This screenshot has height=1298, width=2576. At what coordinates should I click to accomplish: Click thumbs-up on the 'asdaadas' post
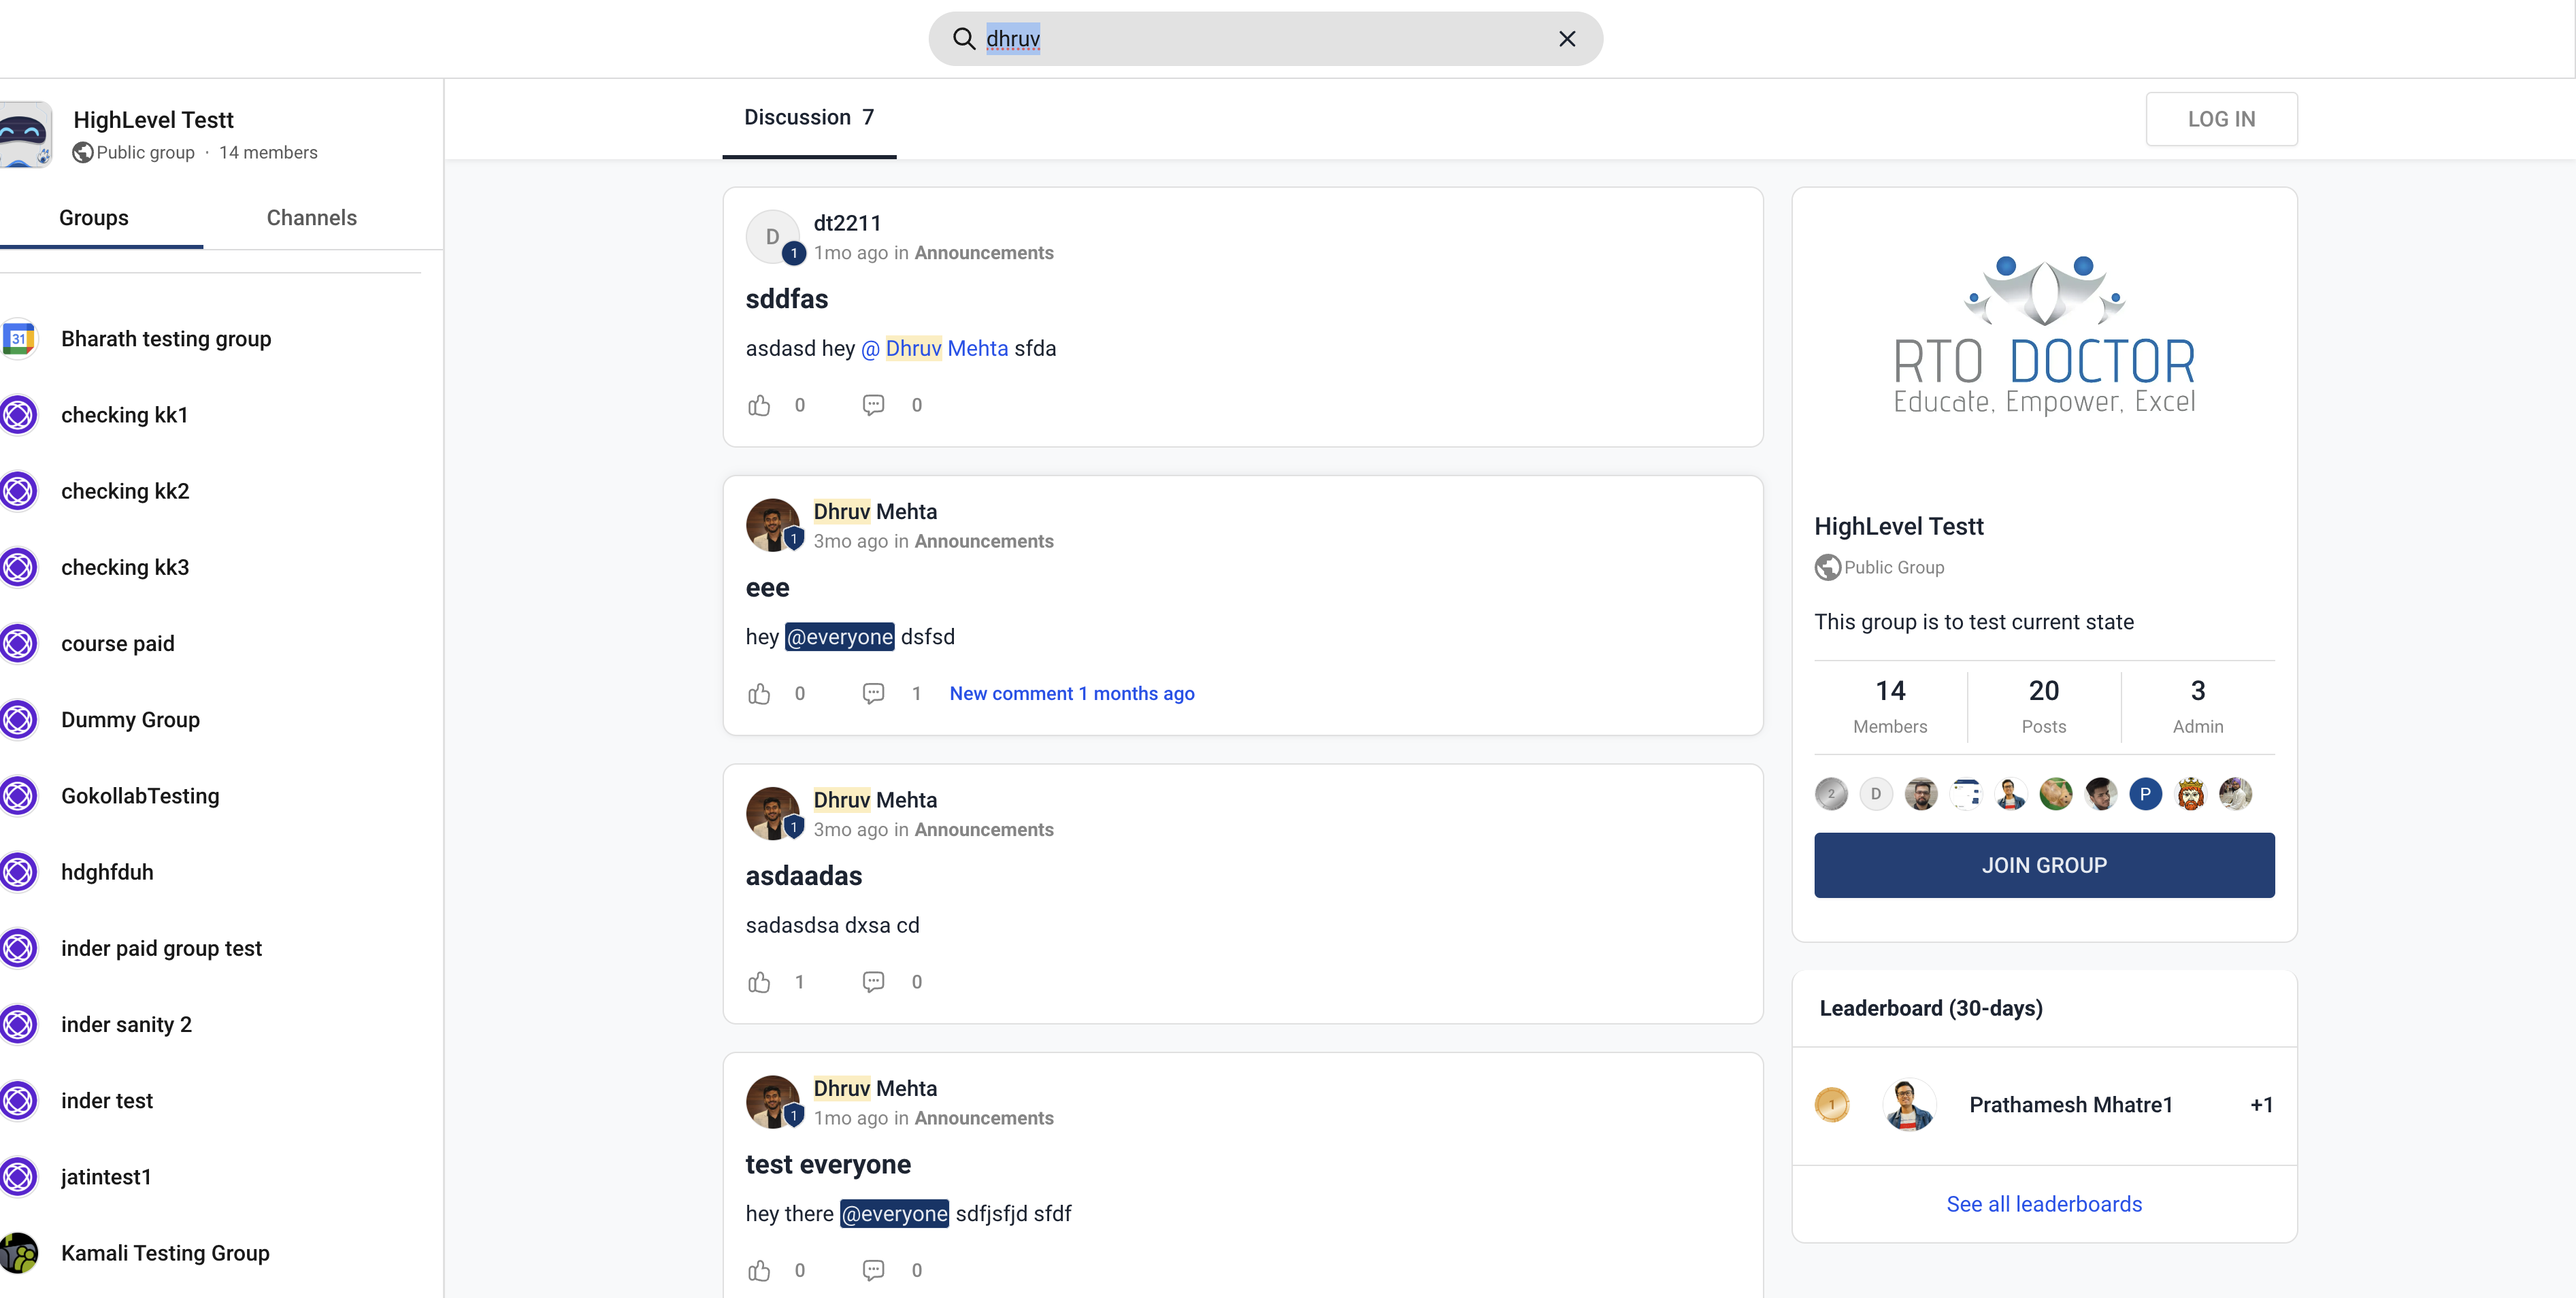(759, 982)
